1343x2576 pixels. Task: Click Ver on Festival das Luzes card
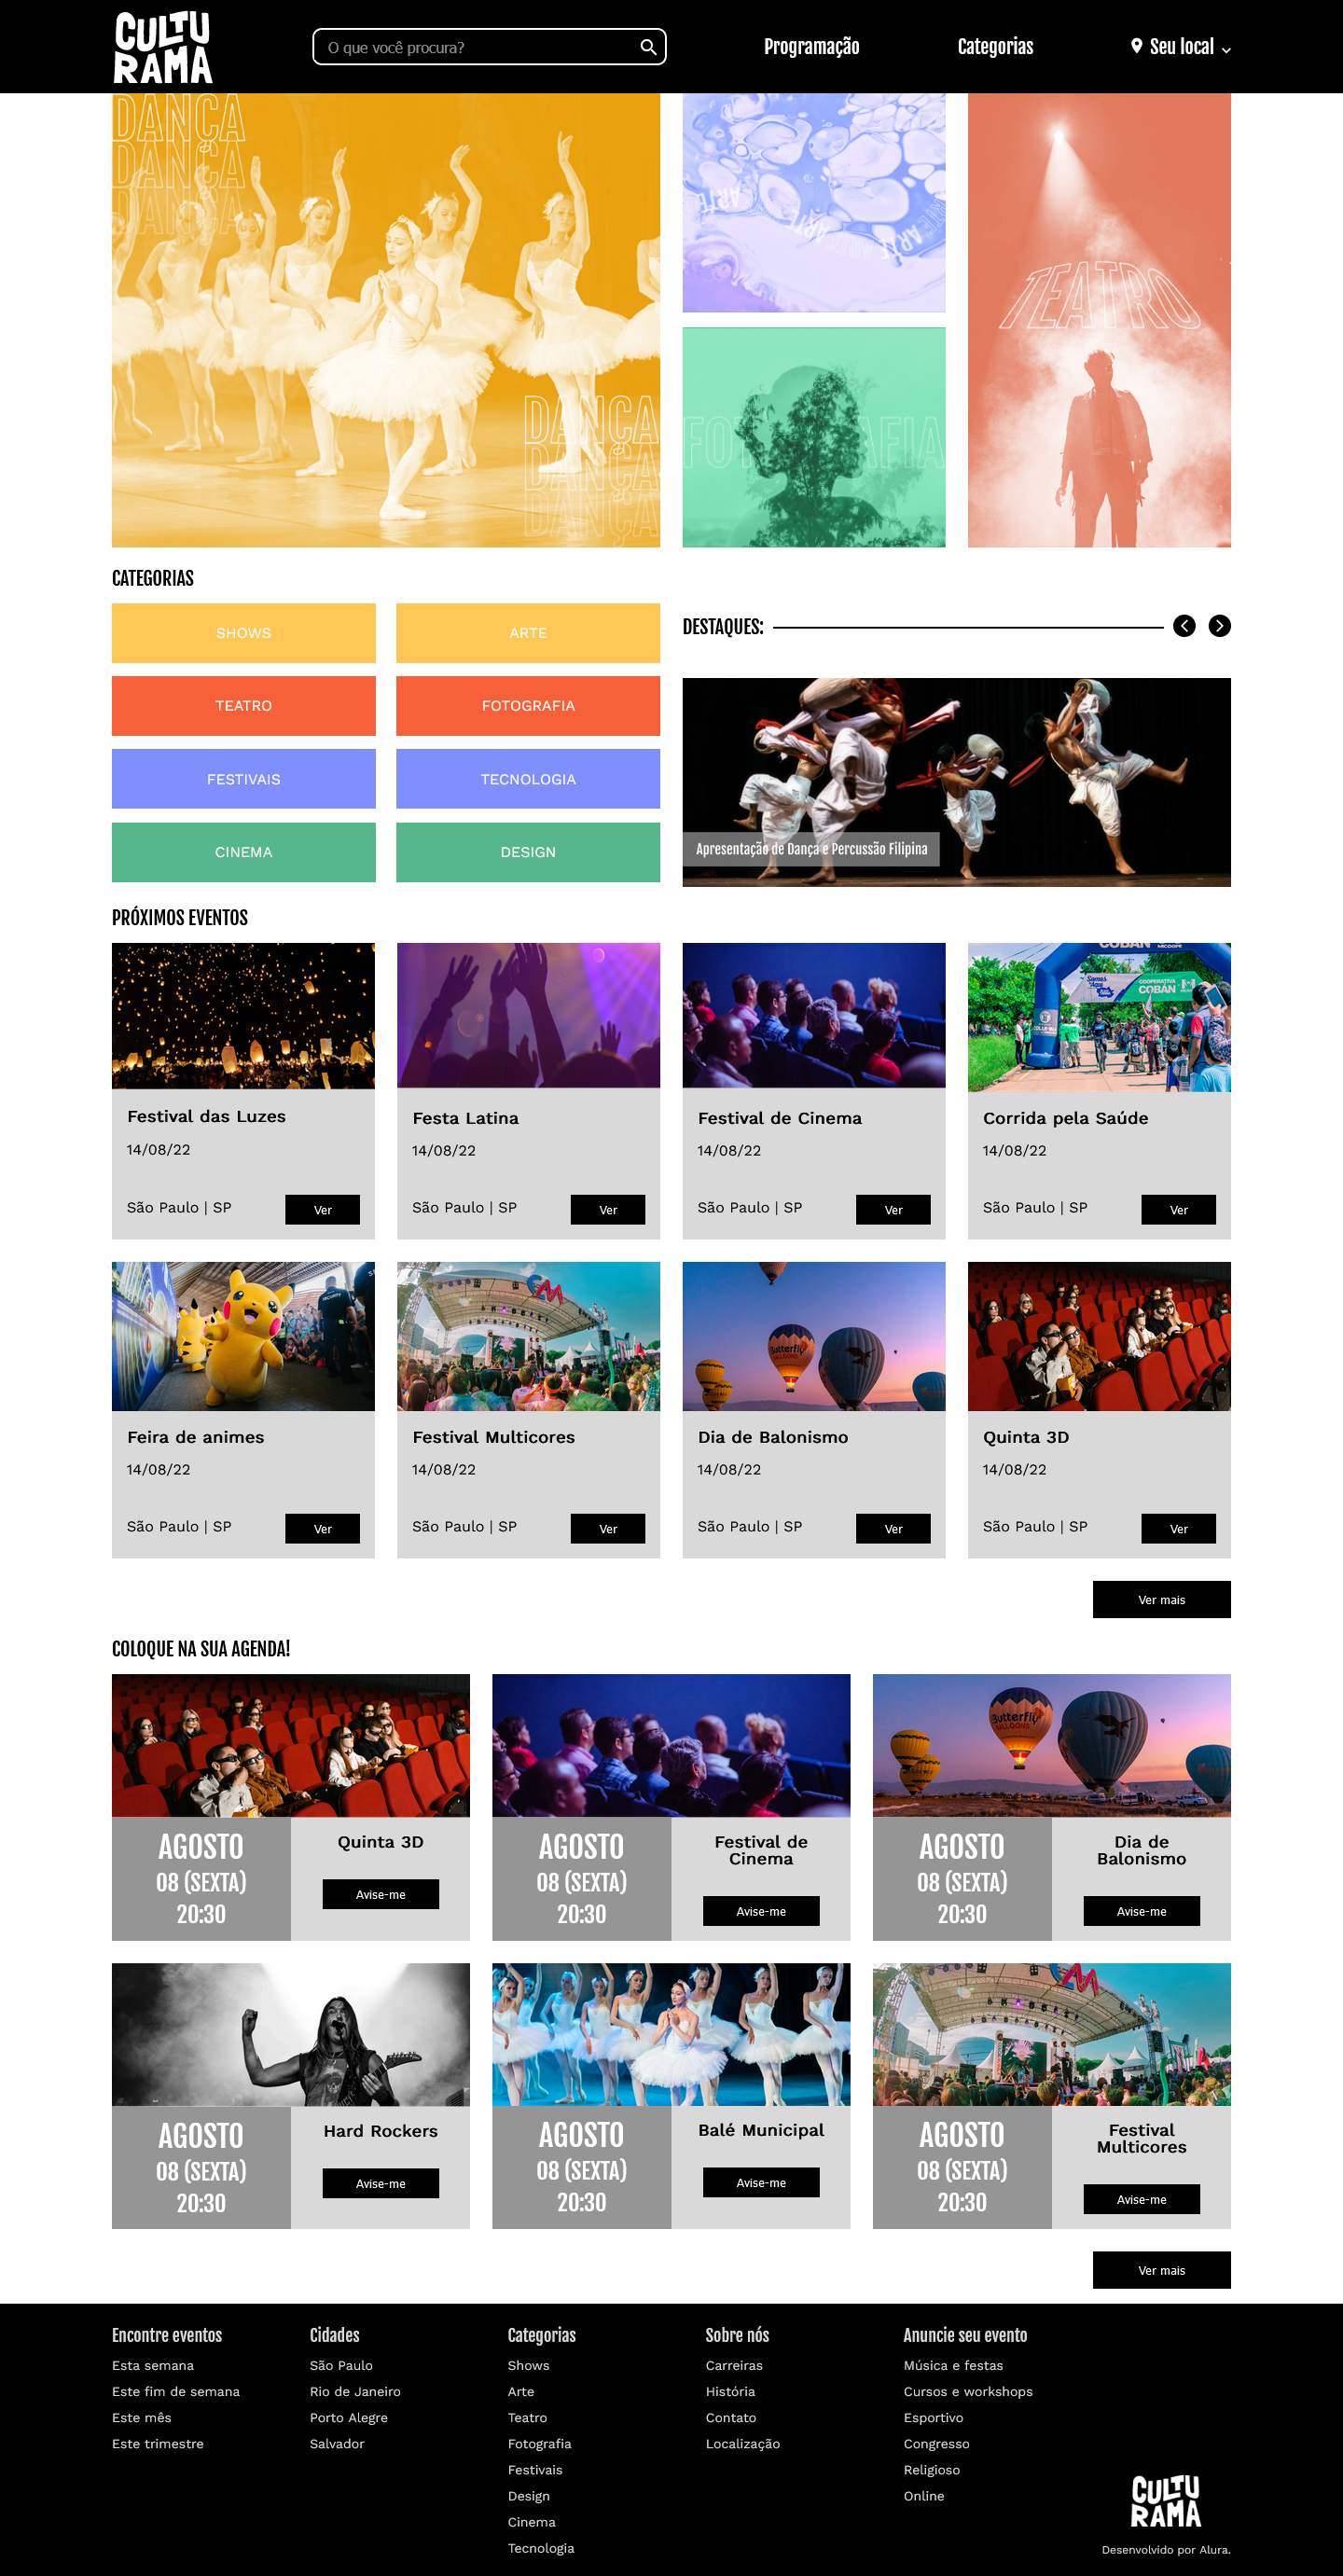click(322, 1210)
